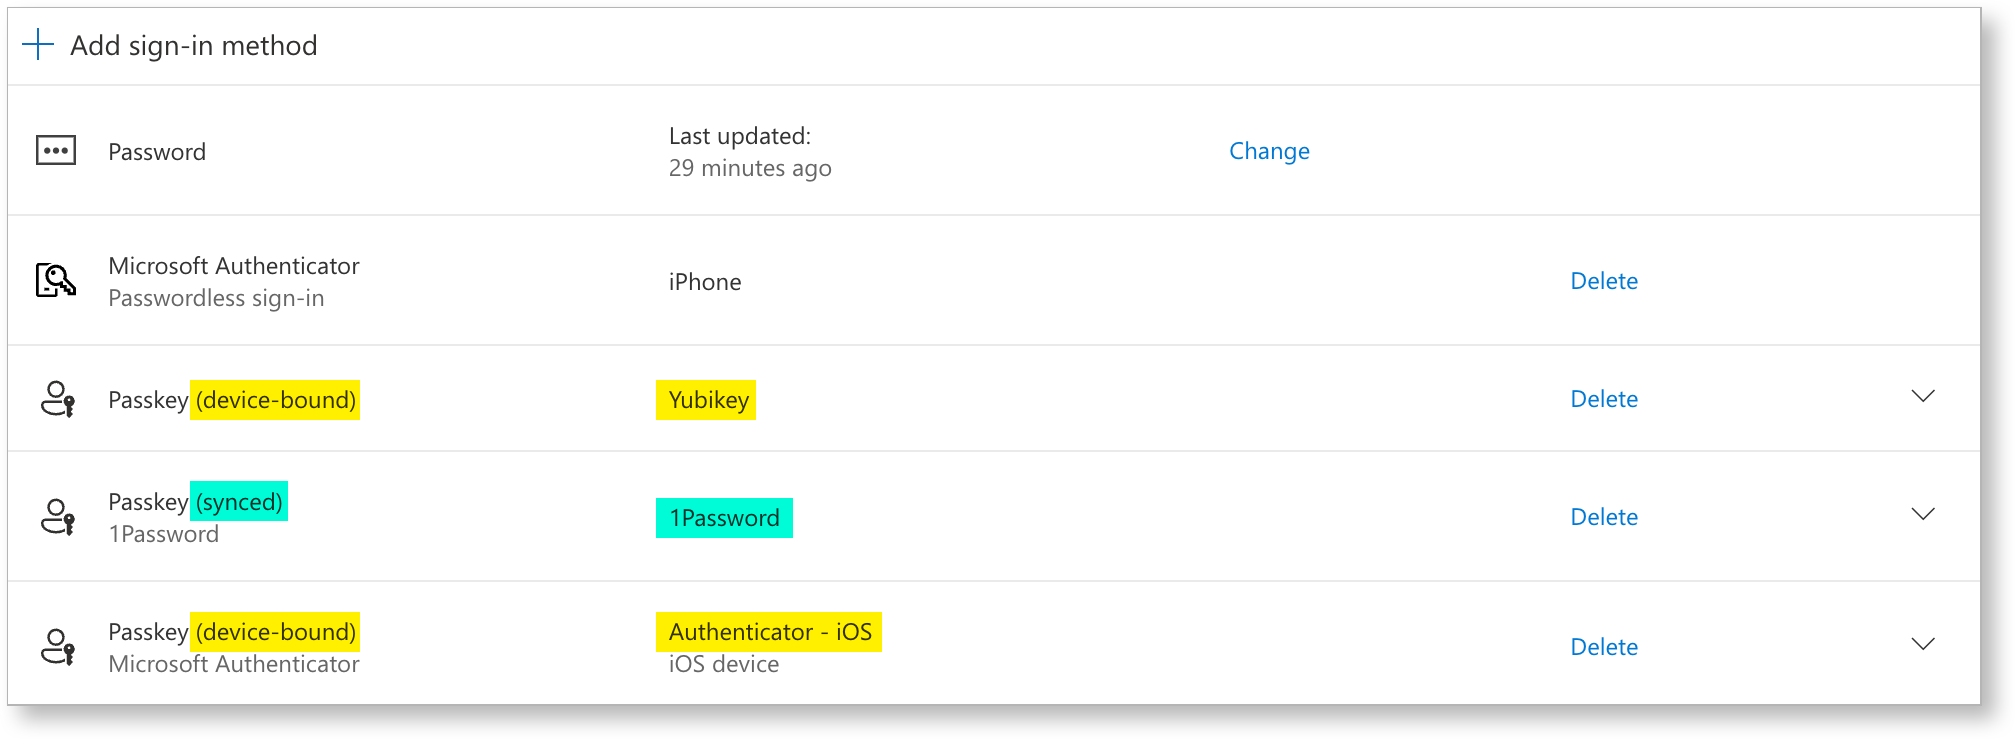The height and width of the screenshot is (740, 2016).
Task: Click the Authenticator - iOS passkey name
Action: point(769,632)
